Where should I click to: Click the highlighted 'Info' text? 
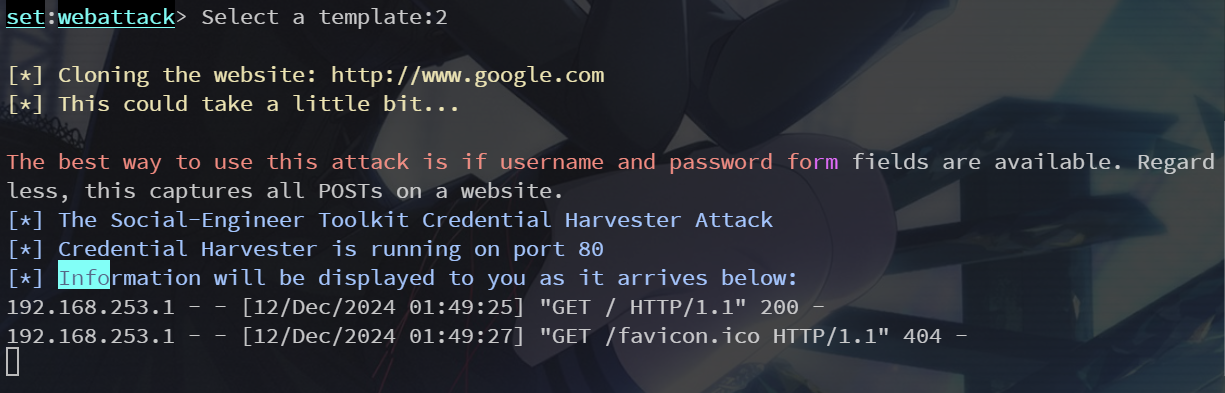84,278
